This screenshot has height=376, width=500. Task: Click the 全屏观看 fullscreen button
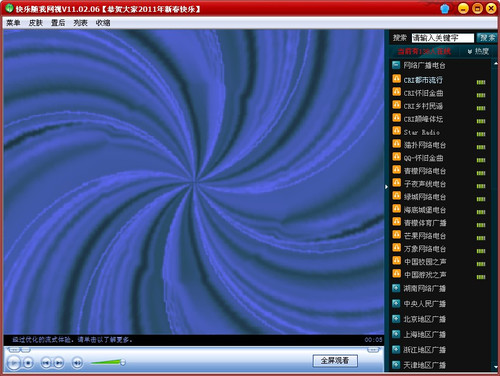point(335,361)
